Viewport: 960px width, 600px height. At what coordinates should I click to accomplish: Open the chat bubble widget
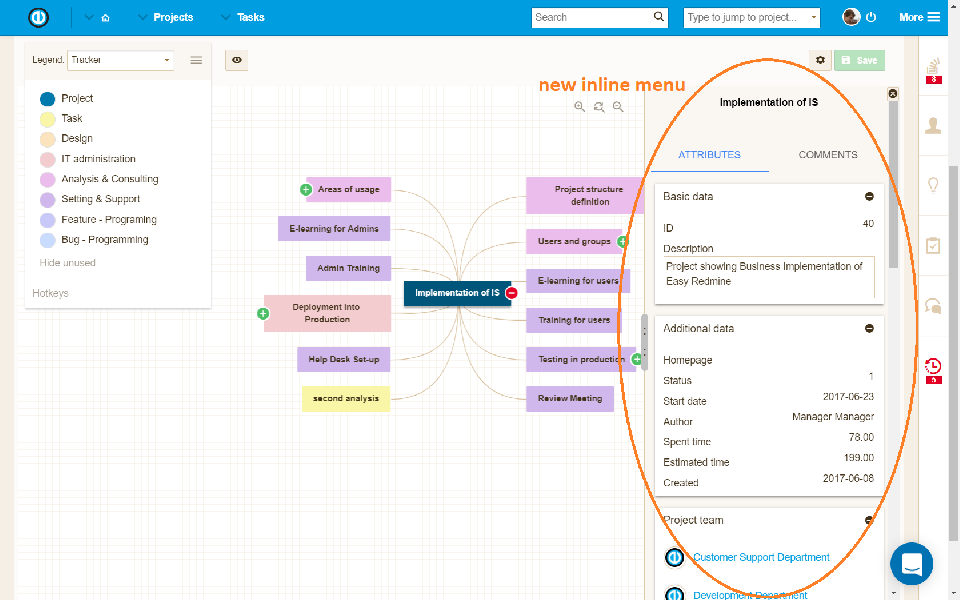[911, 564]
